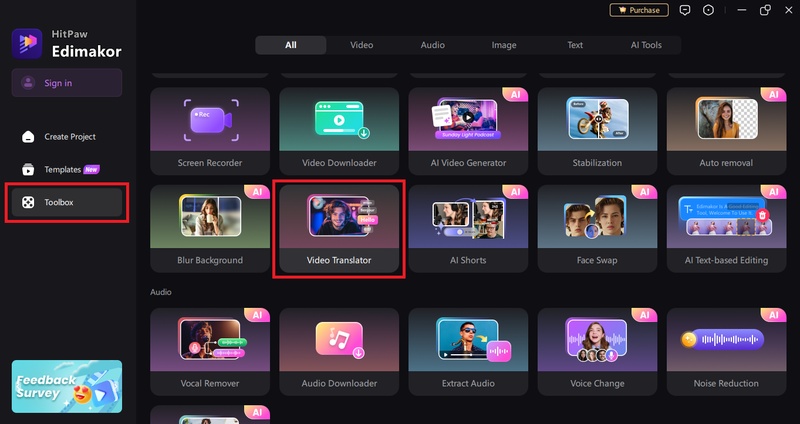Click the Purchase button

[x=638, y=10]
